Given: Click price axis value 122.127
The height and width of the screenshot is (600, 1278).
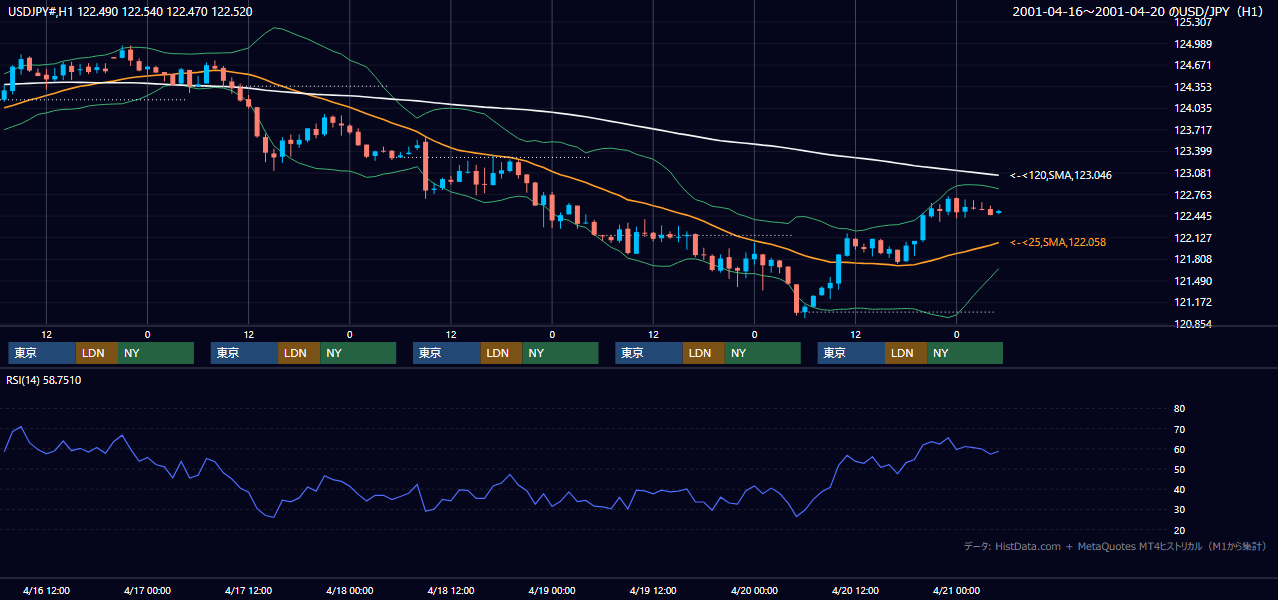Looking at the screenshot, I should coord(1193,238).
